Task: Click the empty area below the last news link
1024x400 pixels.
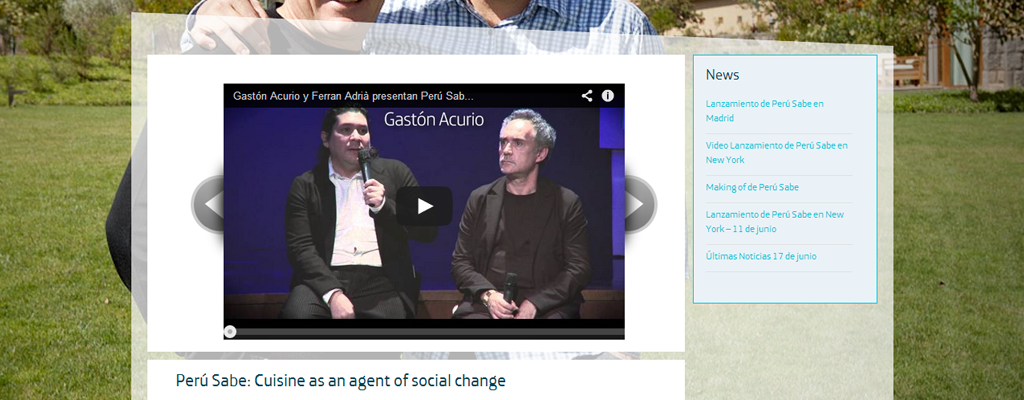Action: pyautogui.click(x=784, y=286)
